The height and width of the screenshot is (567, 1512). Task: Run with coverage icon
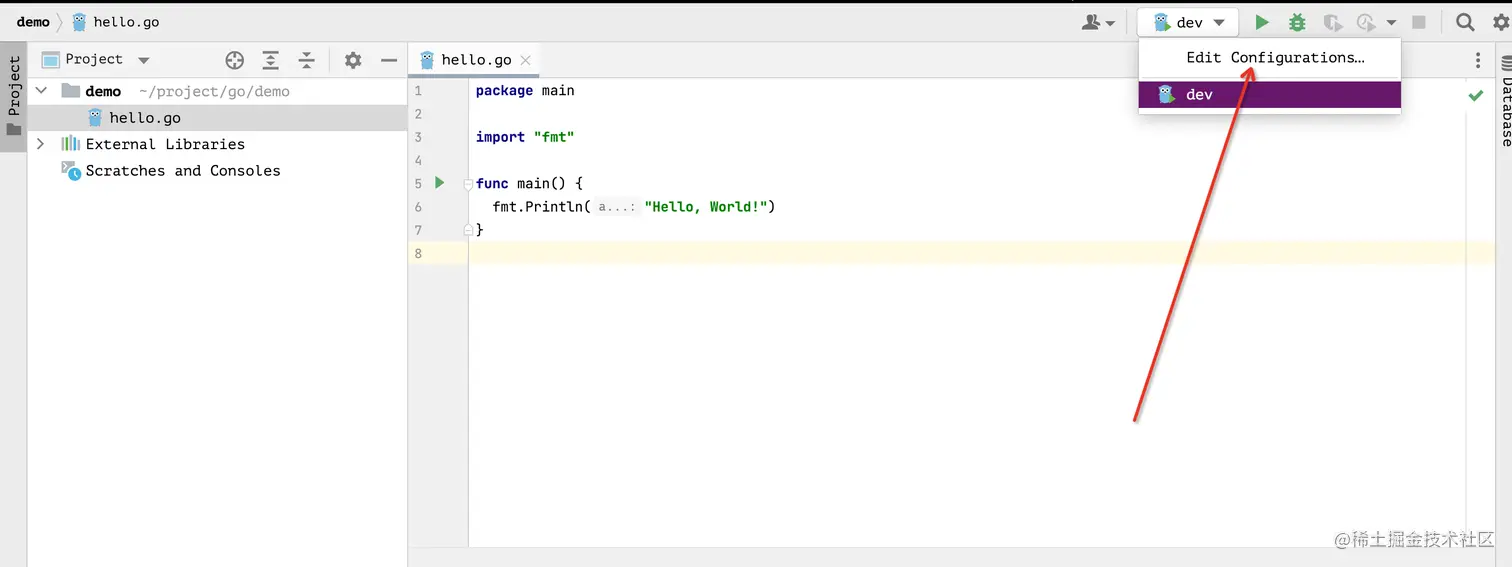pos(1332,22)
